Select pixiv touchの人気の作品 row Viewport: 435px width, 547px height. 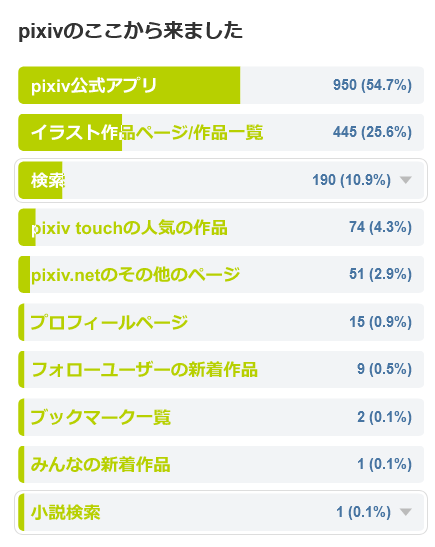tap(221, 227)
